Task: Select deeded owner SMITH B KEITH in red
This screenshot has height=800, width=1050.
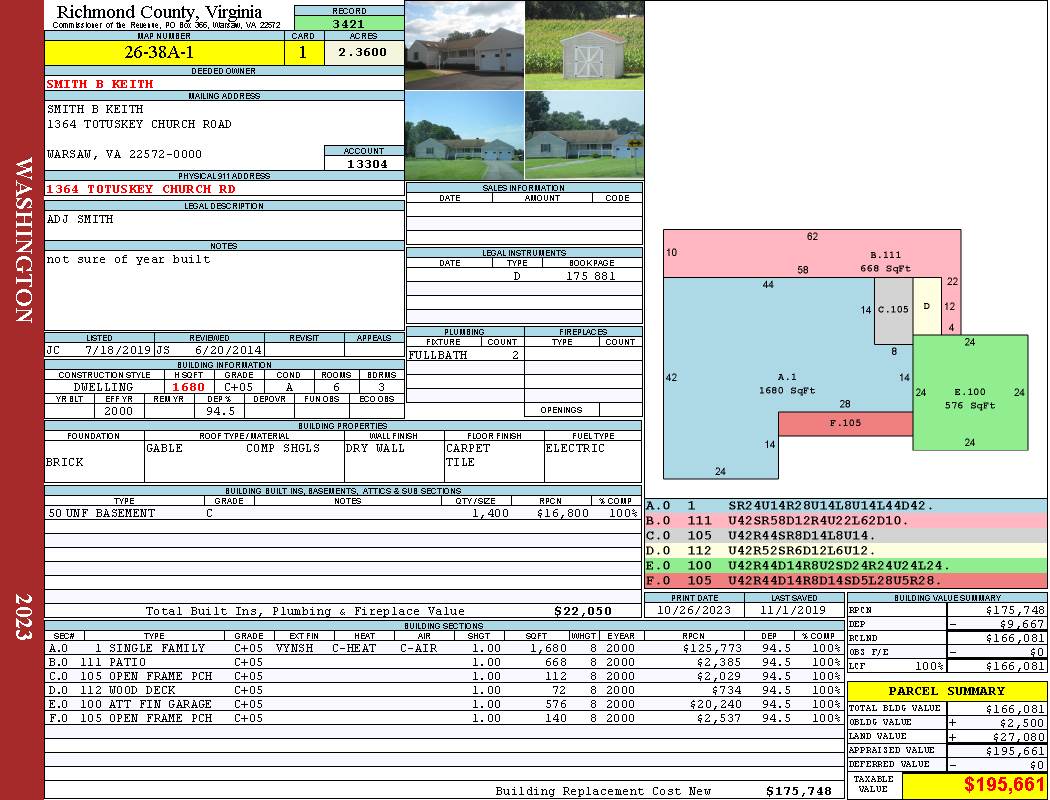Action: point(100,84)
